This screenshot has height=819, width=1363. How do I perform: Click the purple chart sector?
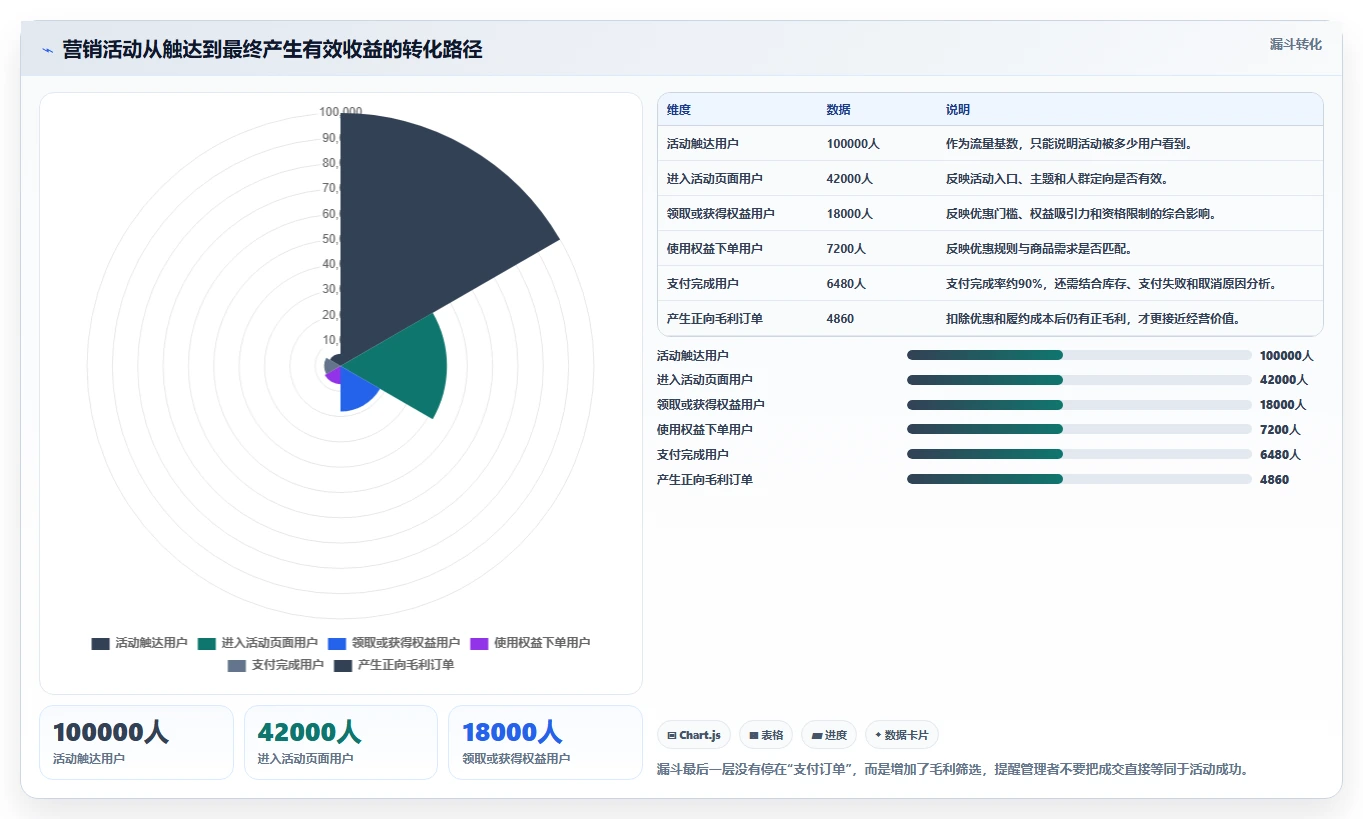[x=334, y=376]
